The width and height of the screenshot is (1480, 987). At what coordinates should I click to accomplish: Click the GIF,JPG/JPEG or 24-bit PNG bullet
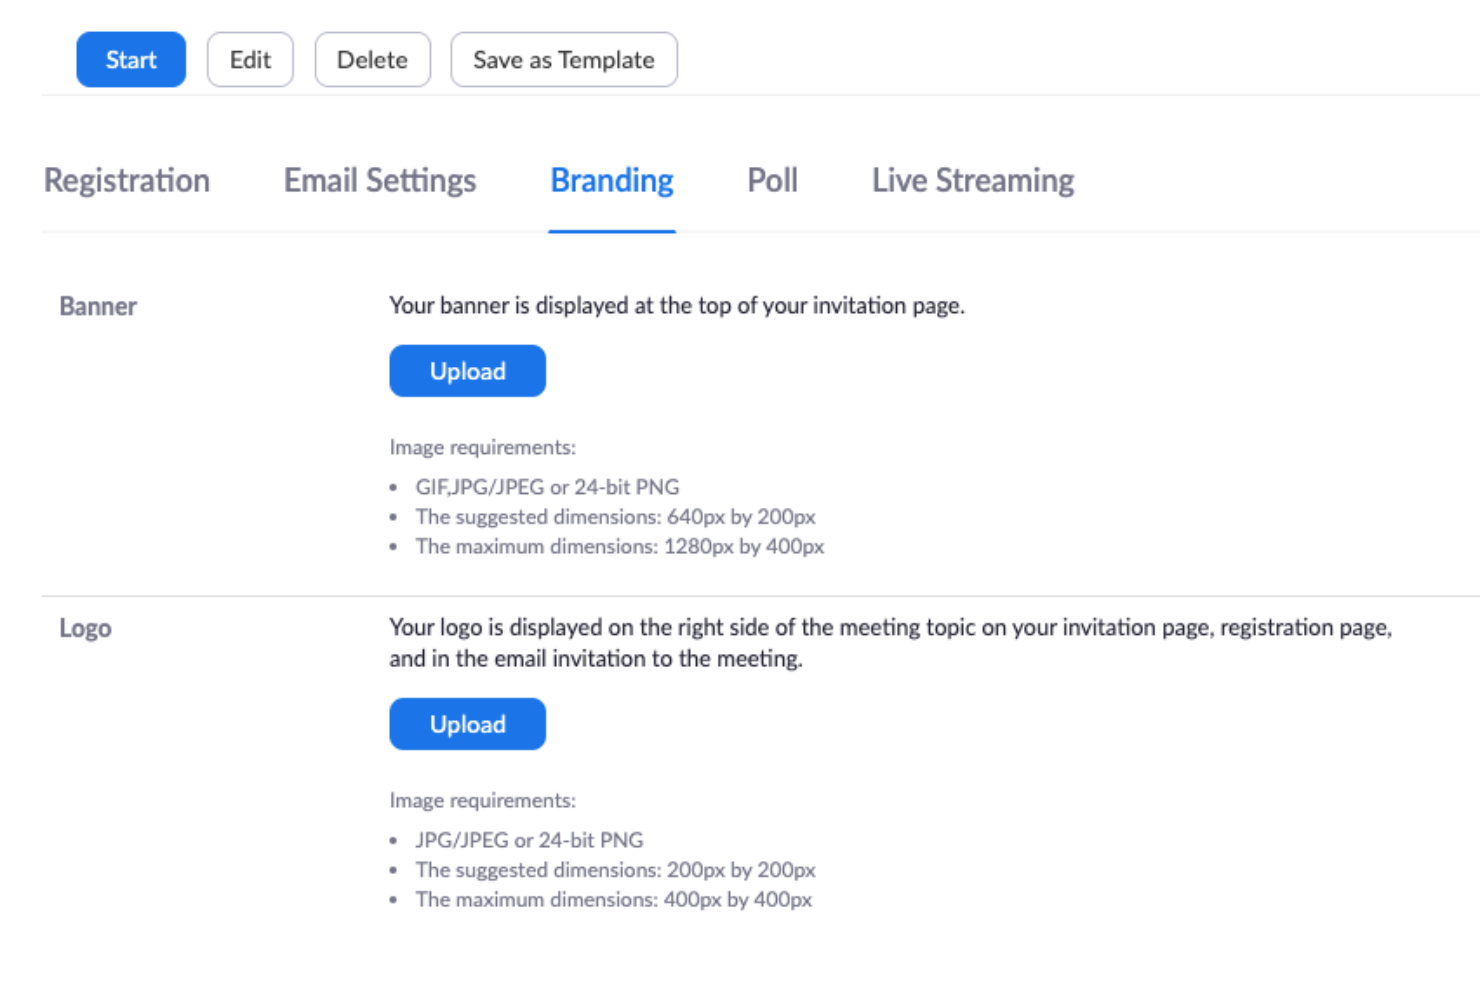click(x=548, y=487)
